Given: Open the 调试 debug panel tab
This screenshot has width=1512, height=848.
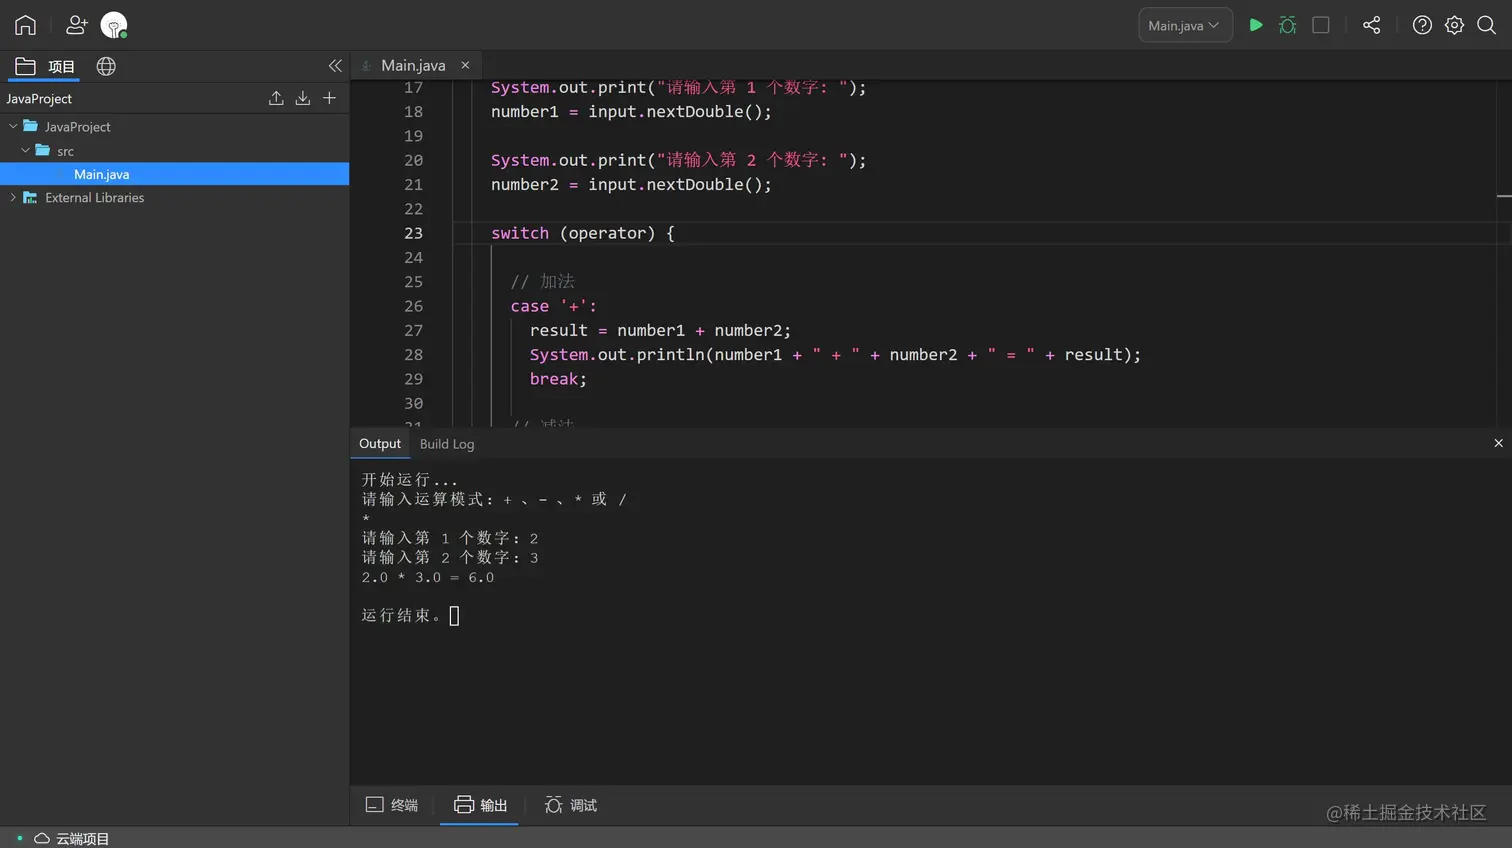Looking at the screenshot, I should click(x=571, y=805).
